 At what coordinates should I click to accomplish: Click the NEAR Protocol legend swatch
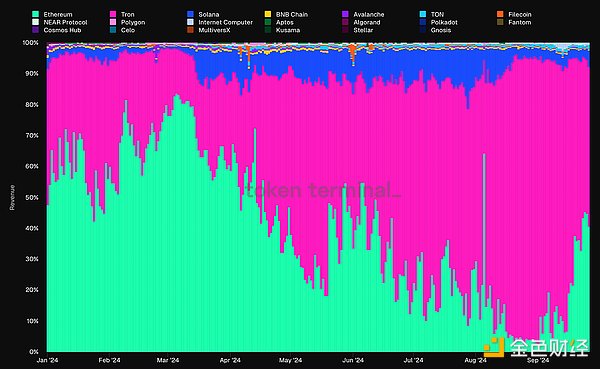(x=36, y=22)
